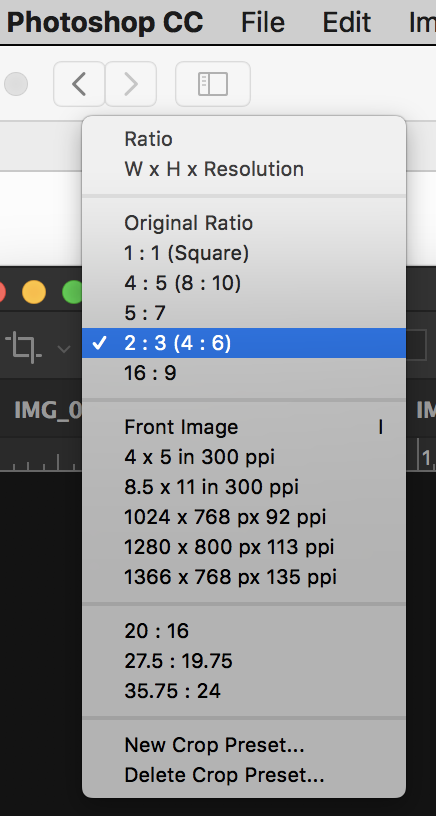Toggle the sidebar panel icon
436x816 pixels.
213,84
